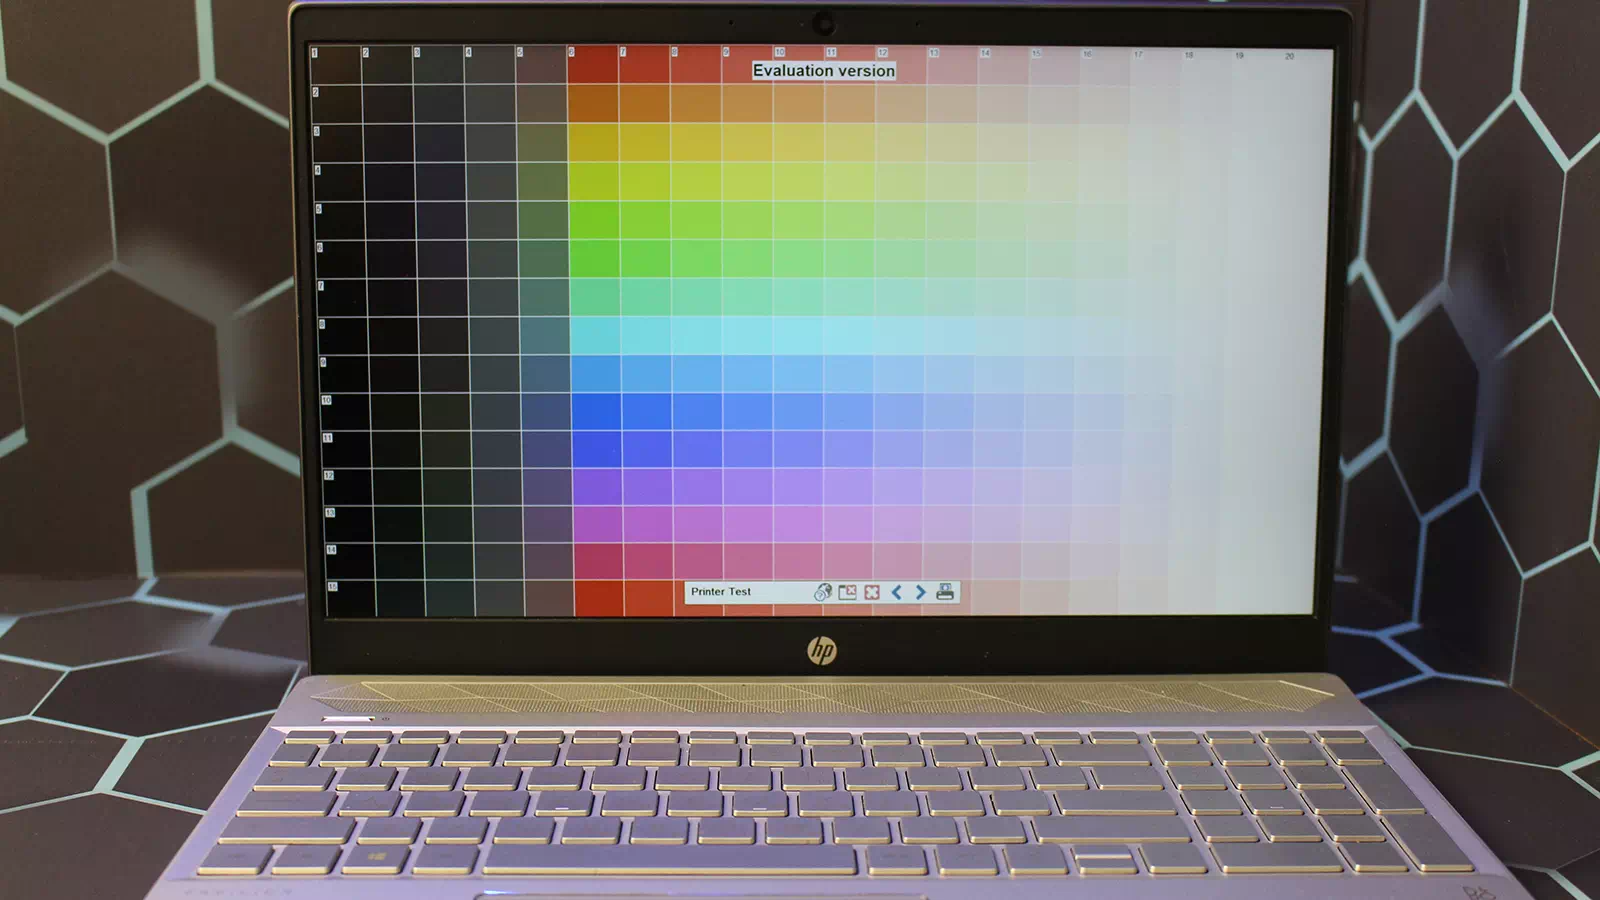1600x900 pixels.
Task: Click column header number 1
Action: click(313, 52)
